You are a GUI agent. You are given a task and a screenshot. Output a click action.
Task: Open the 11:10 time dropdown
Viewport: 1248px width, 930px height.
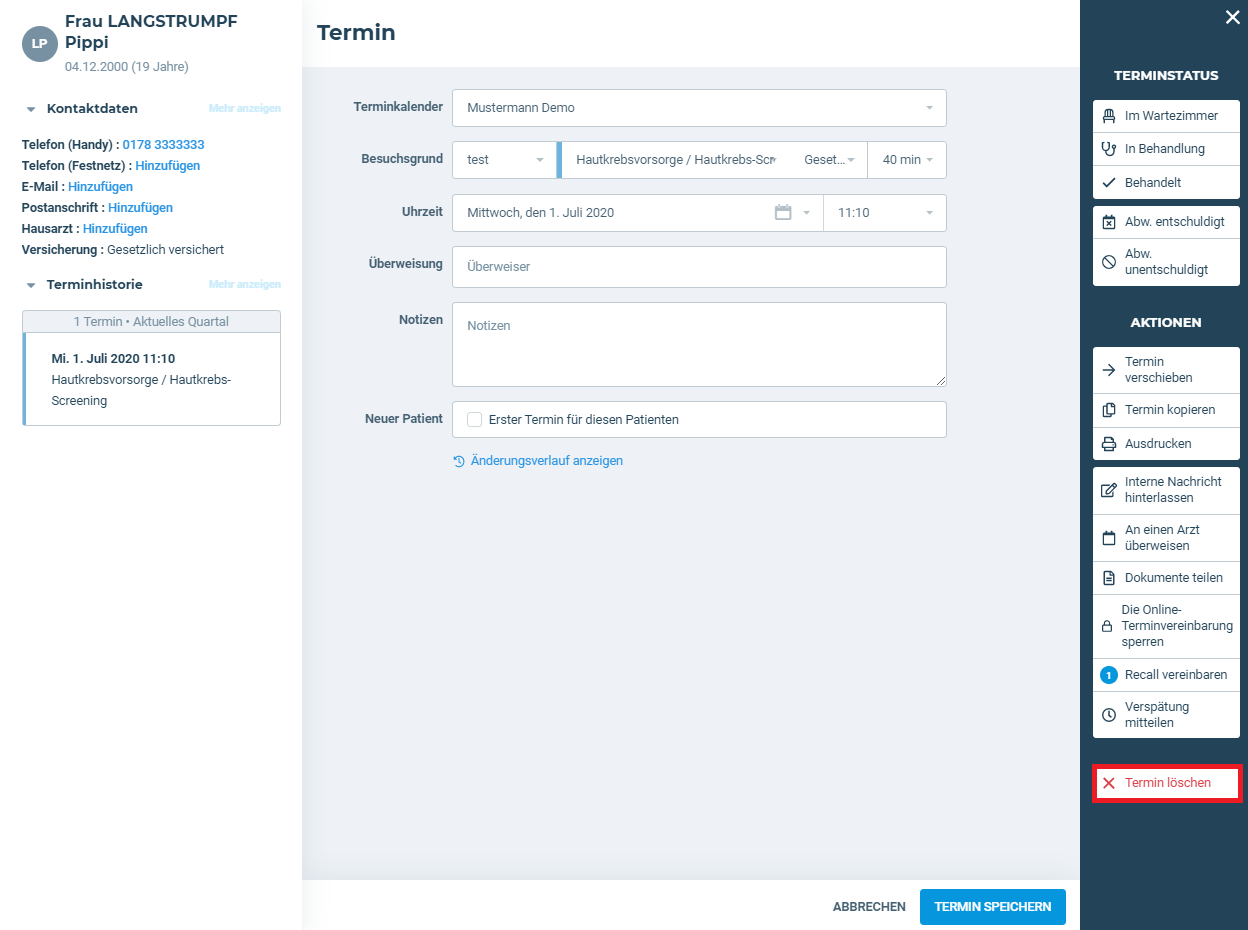tap(884, 213)
